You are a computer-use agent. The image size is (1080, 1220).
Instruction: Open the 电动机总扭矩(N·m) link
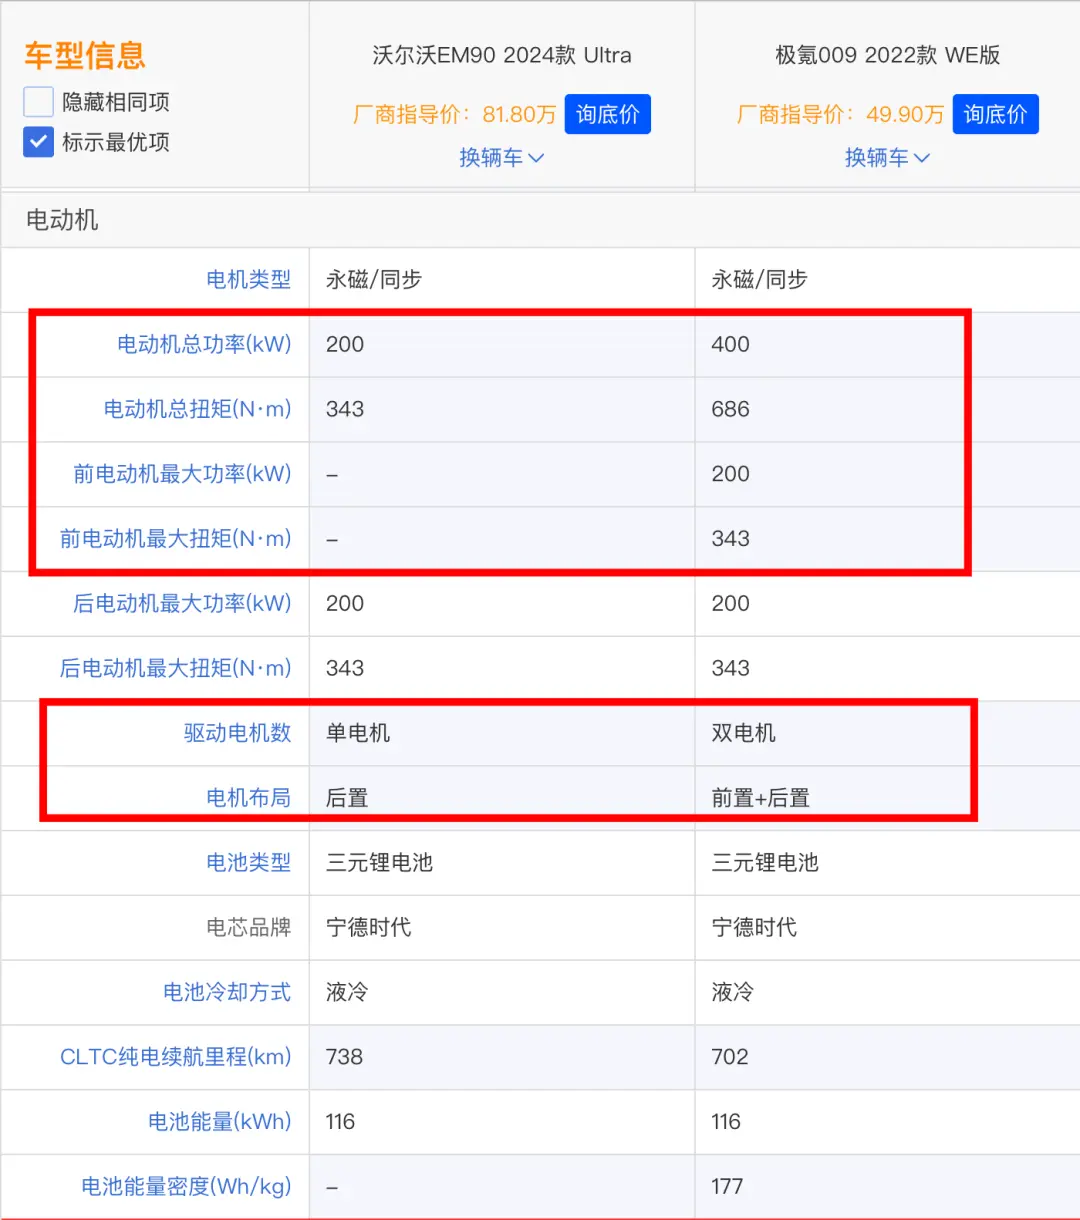(x=198, y=409)
